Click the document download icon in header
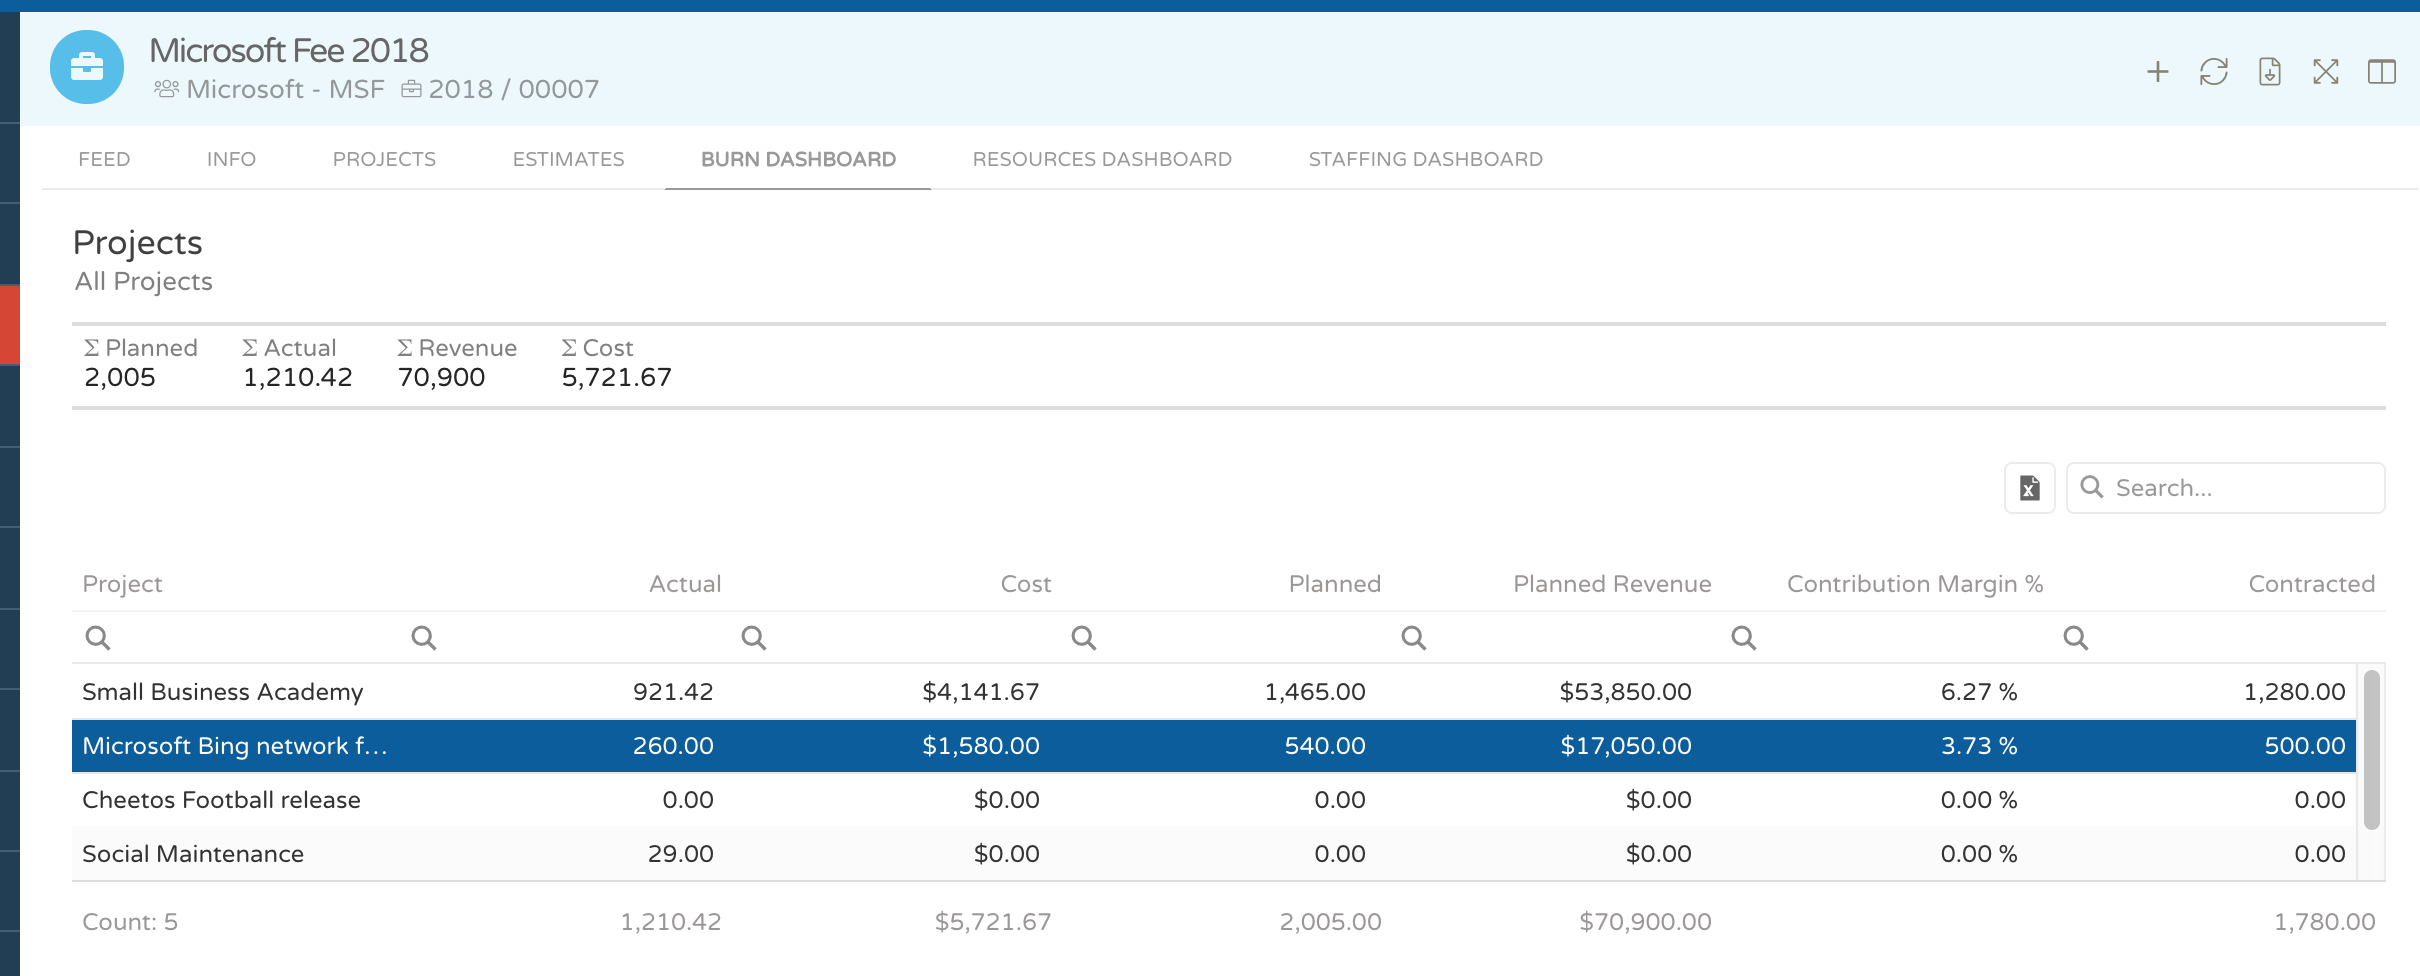The image size is (2420, 976). coord(2270,72)
